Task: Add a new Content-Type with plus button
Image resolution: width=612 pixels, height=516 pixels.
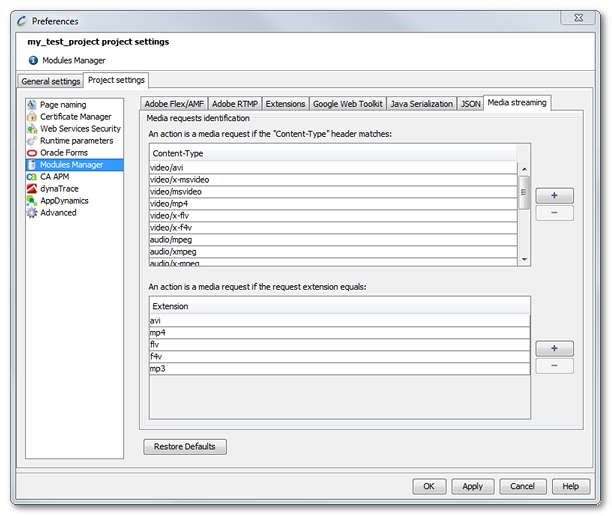Action: coord(554,195)
